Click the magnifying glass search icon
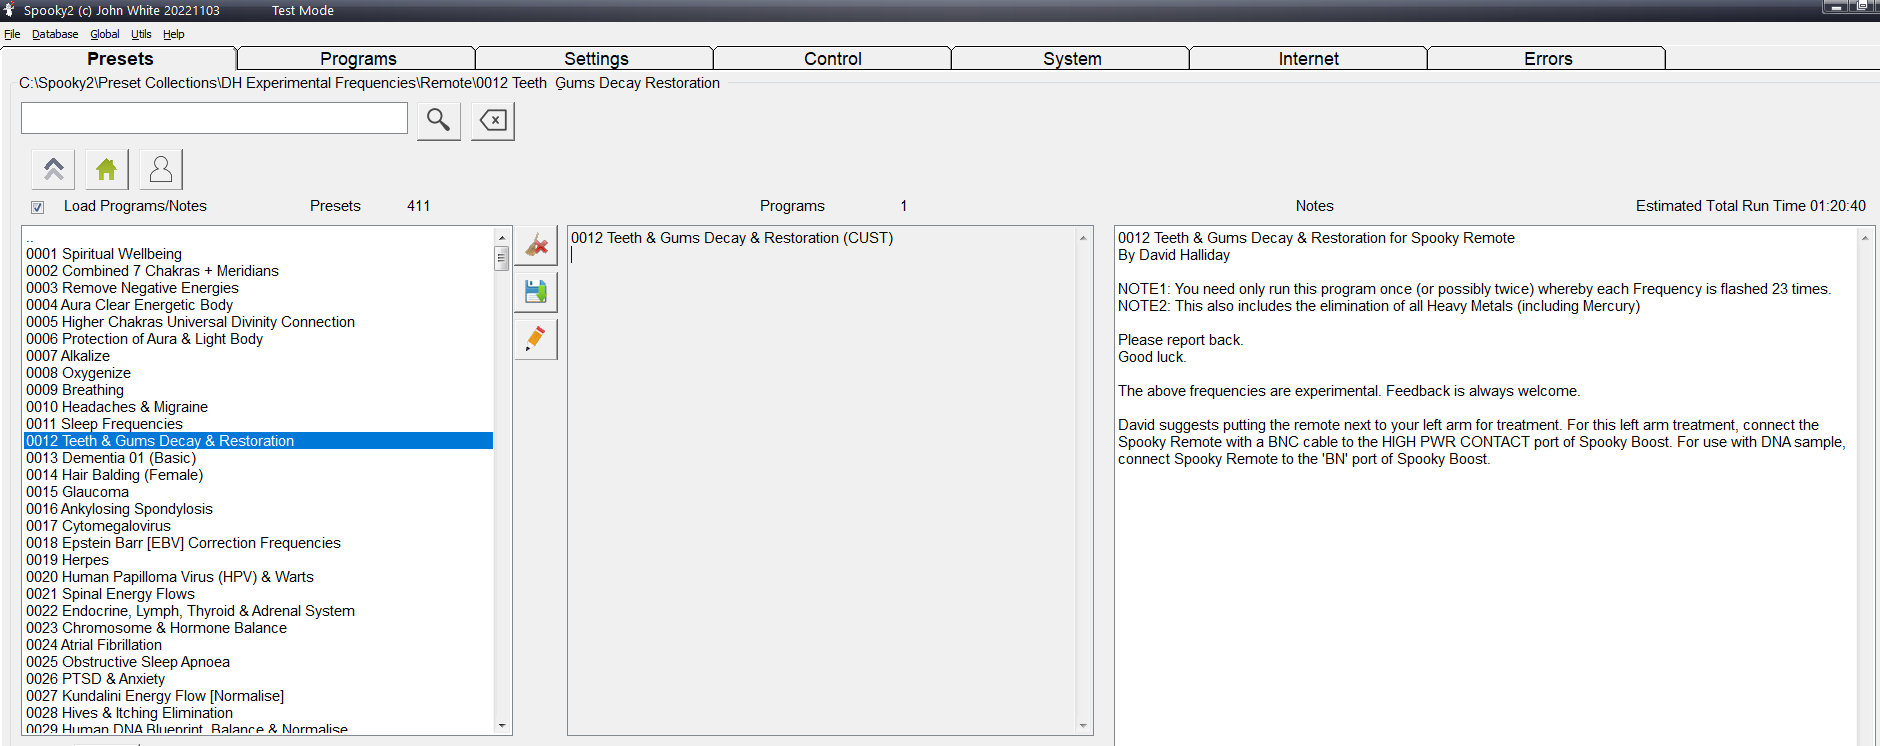 [438, 120]
